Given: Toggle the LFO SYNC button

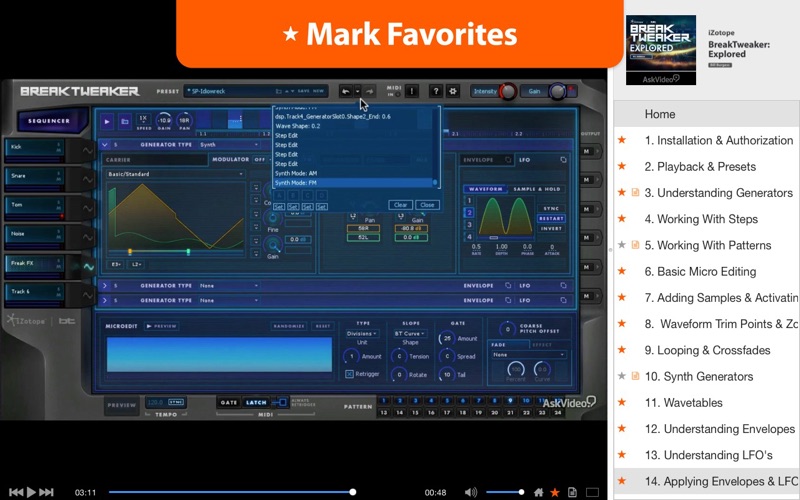Looking at the screenshot, I should 551,209.
